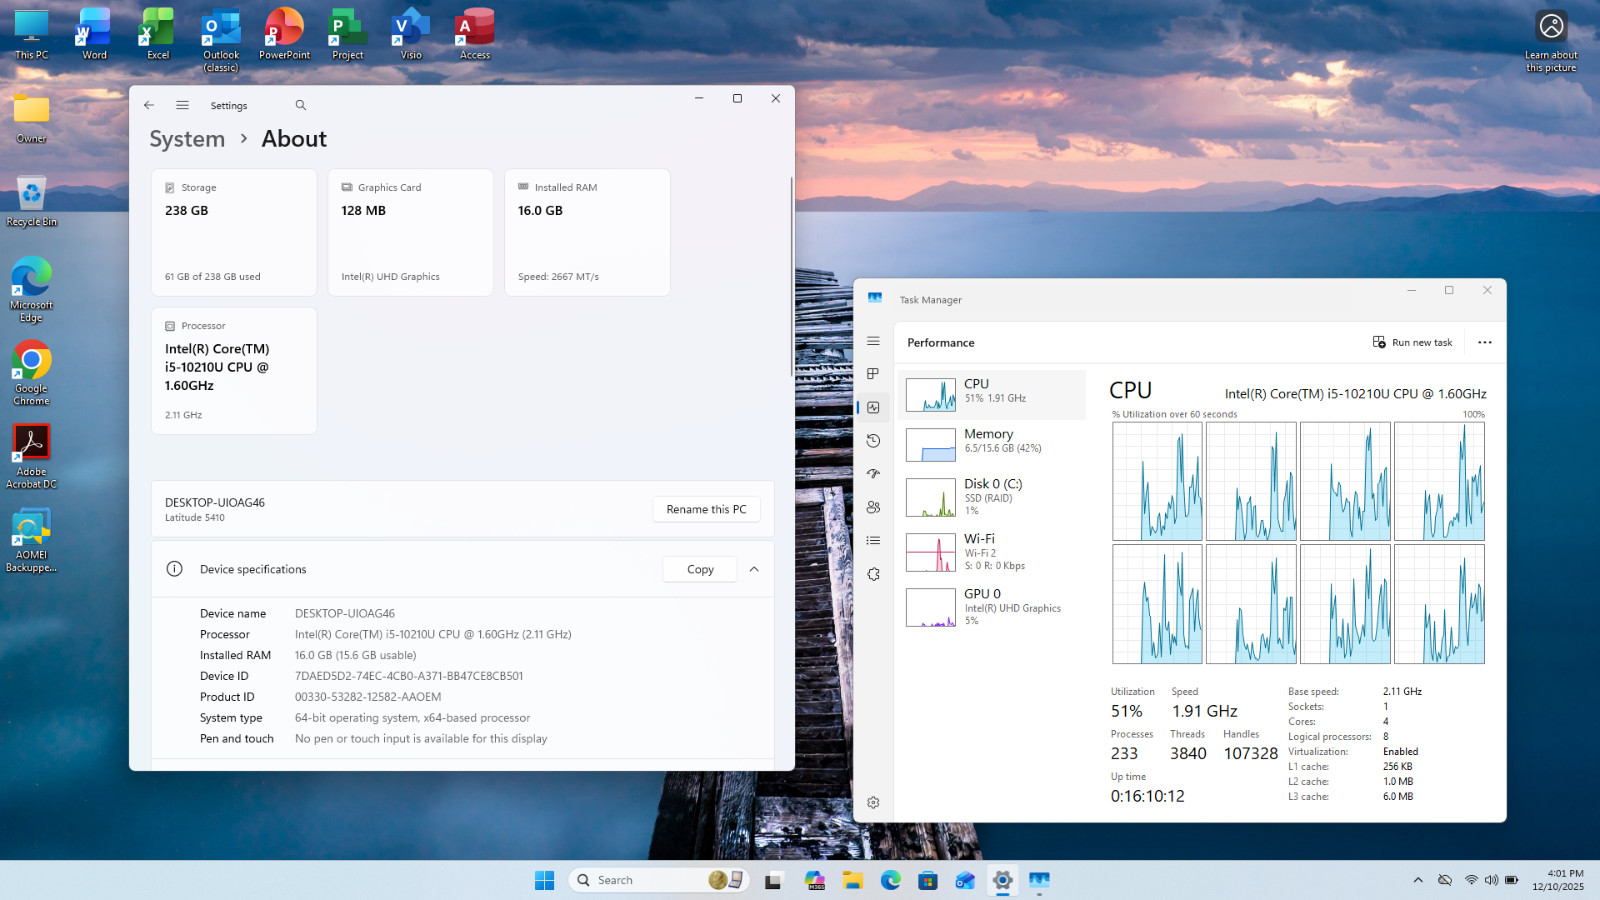
Task: Open Details list icon in sidebar
Action: tap(873, 541)
